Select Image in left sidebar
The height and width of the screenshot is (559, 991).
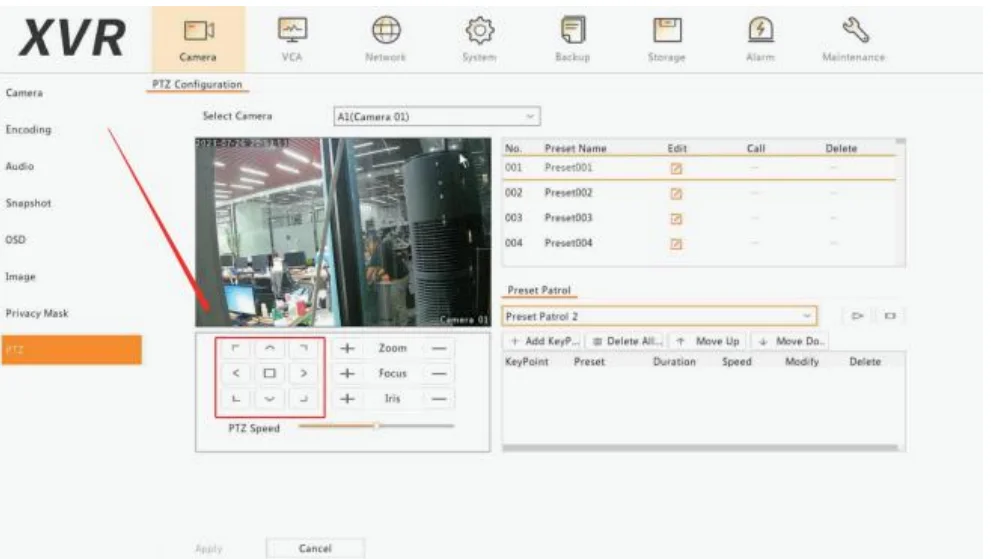[20, 276]
